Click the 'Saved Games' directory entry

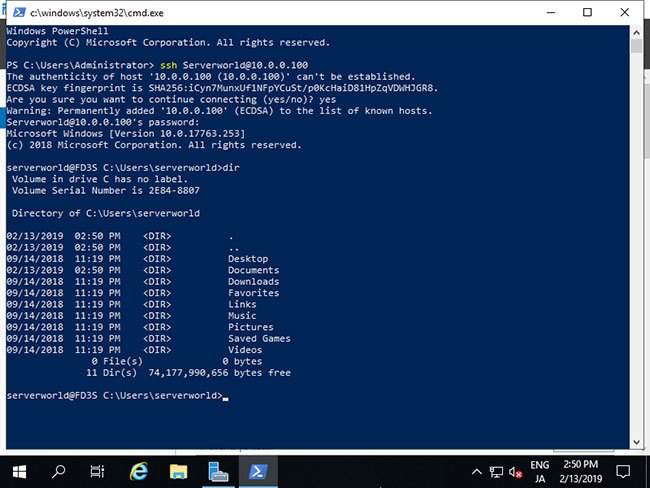pos(259,338)
